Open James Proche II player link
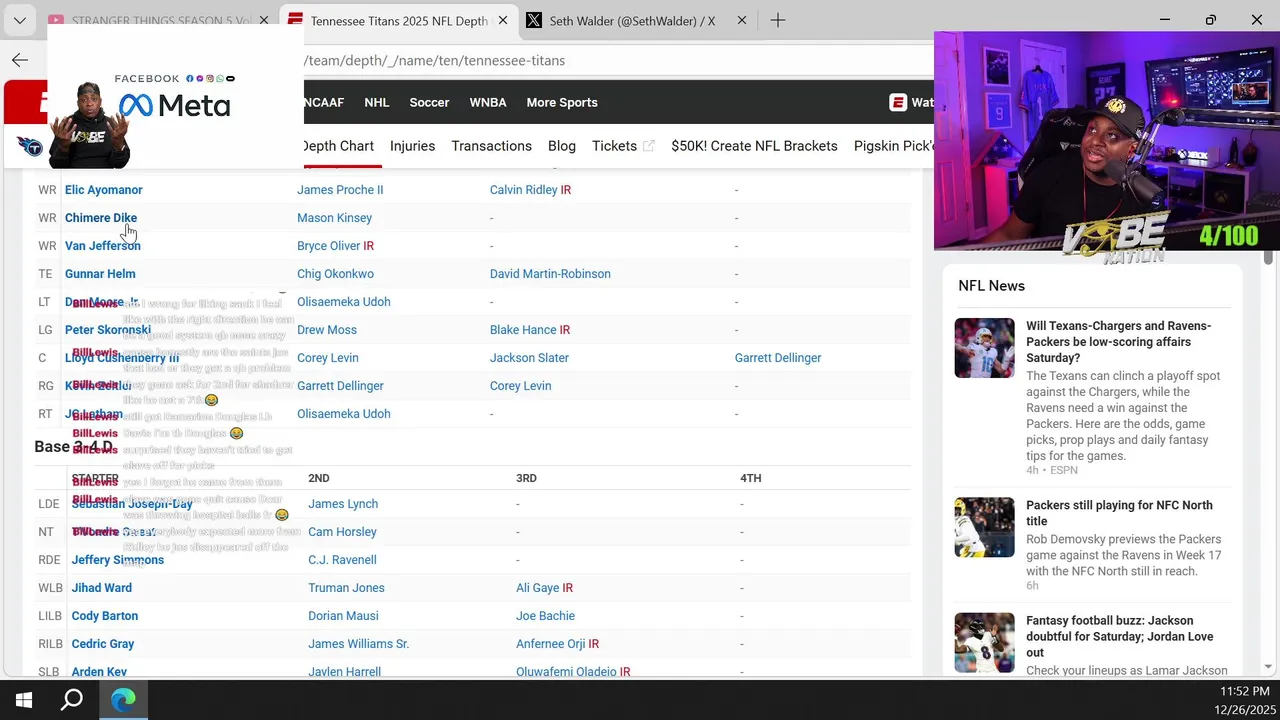The width and height of the screenshot is (1280, 720). 340,190
